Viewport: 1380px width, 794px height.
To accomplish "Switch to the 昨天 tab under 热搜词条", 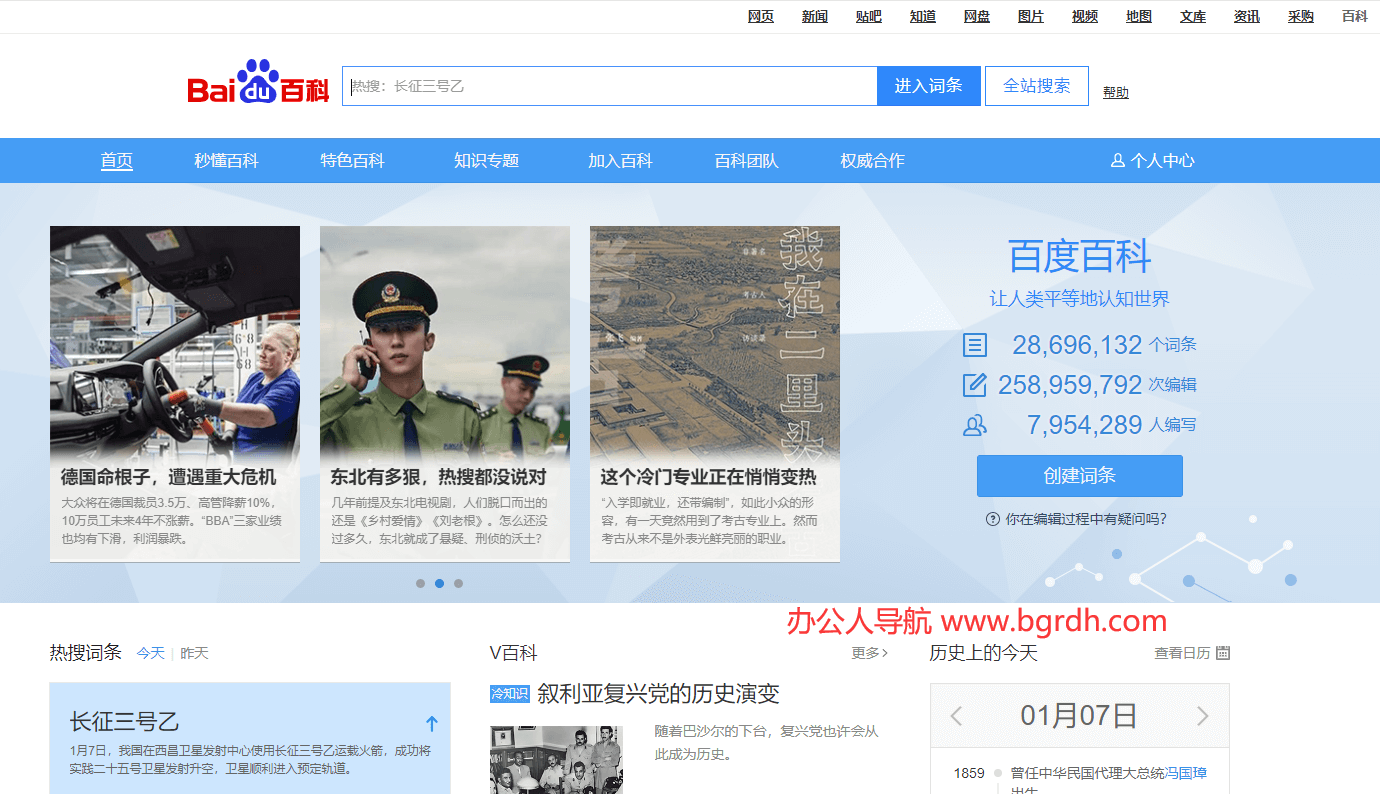I will click(x=193, y=652).
